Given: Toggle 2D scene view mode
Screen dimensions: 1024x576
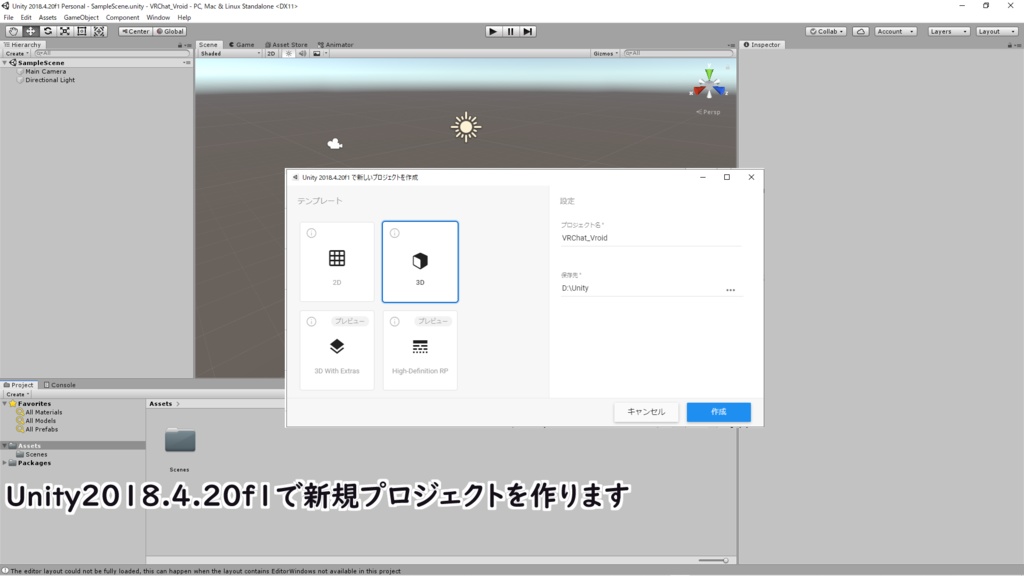Looking at the screenshot, I should tap(272, 53).
